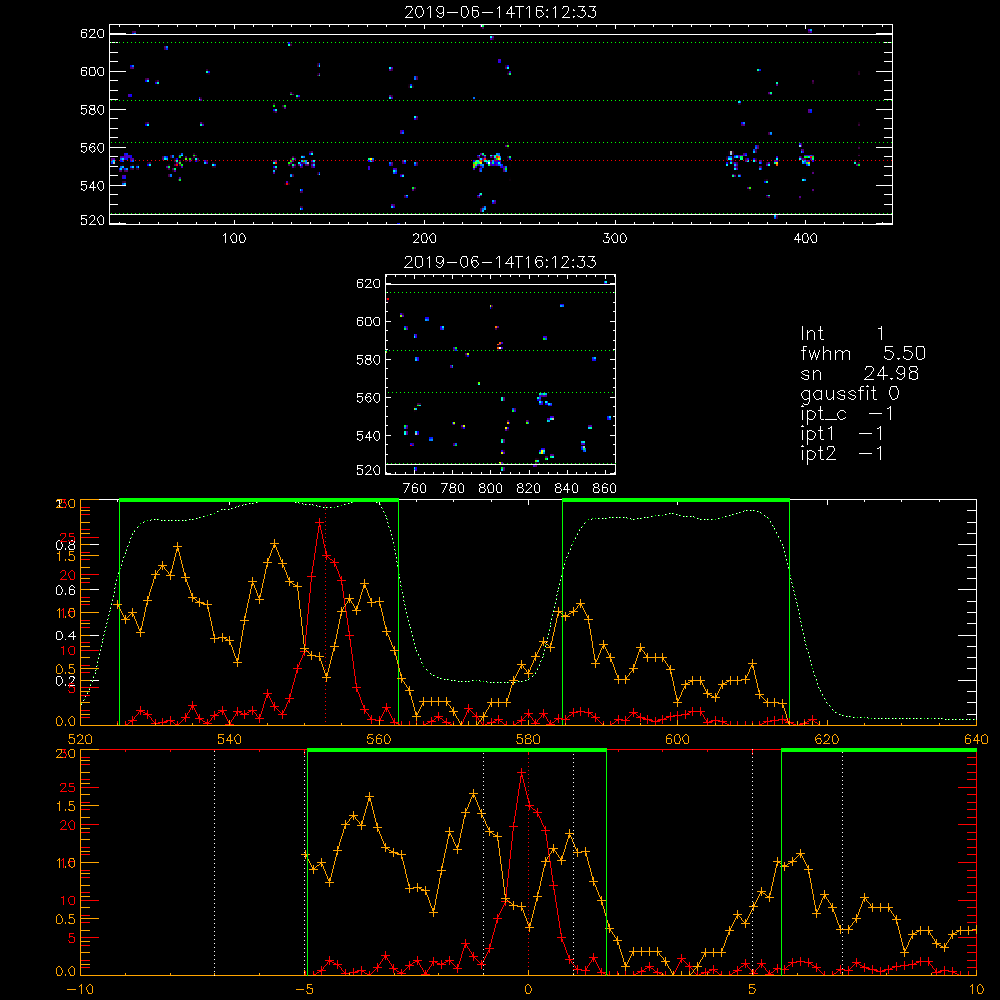The image size is (1000, 1000).
Task: Click the middle plot title 2019-06-14T16:12:33
Action: click(501, 262)
